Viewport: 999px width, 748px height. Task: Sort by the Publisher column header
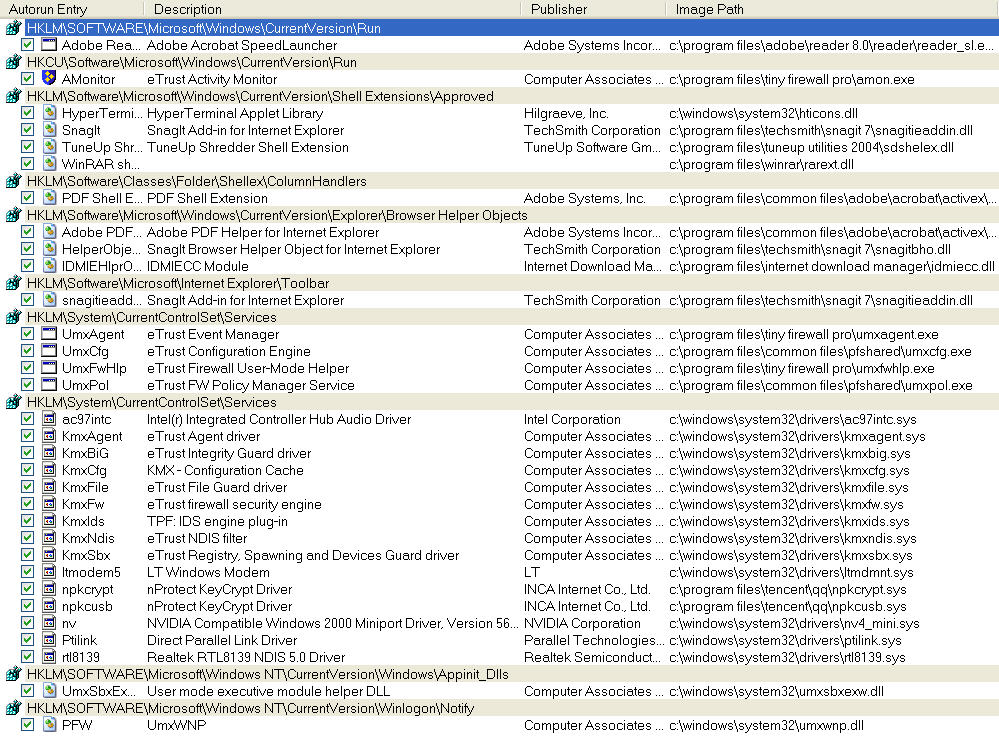[593, 9]
